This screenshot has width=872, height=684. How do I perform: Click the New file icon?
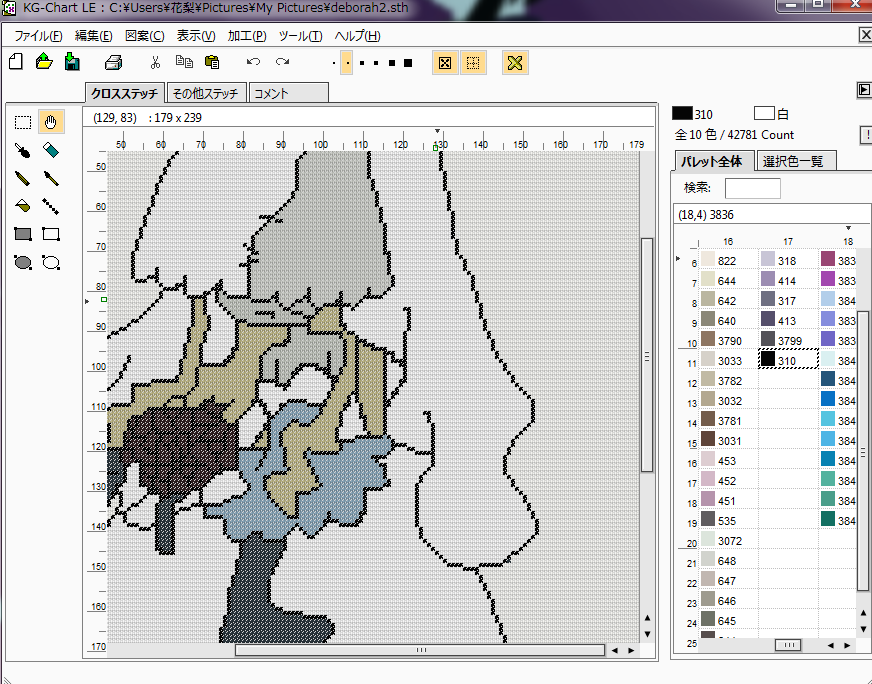click(x=16, y=62)
